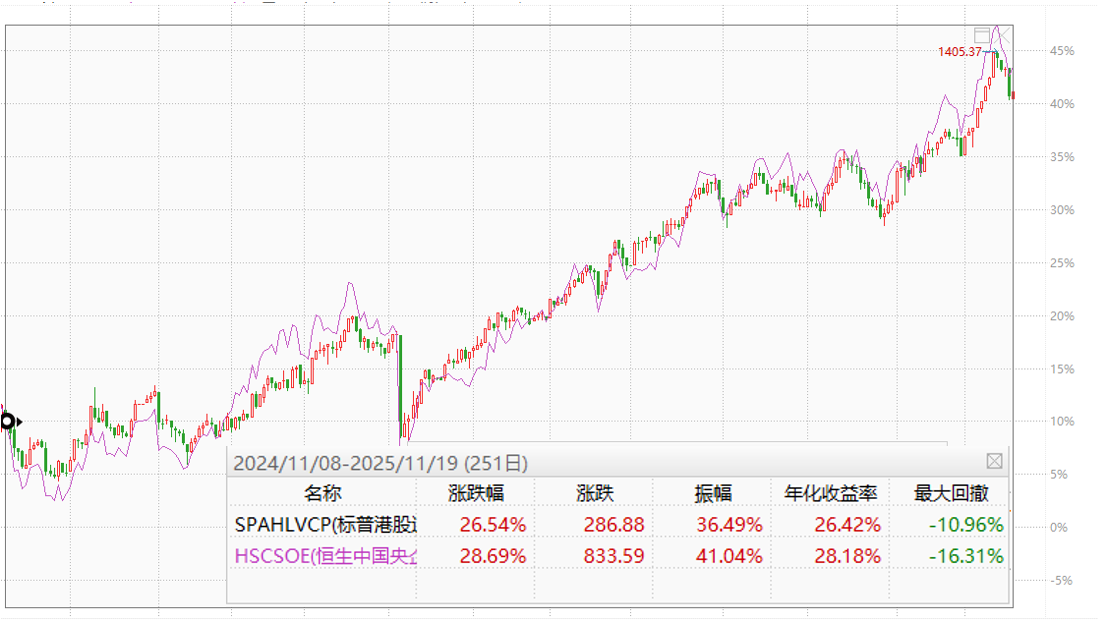Screen dimensions: 1098x624
Task: Click the black circle start marker
Action: point(8,421)
